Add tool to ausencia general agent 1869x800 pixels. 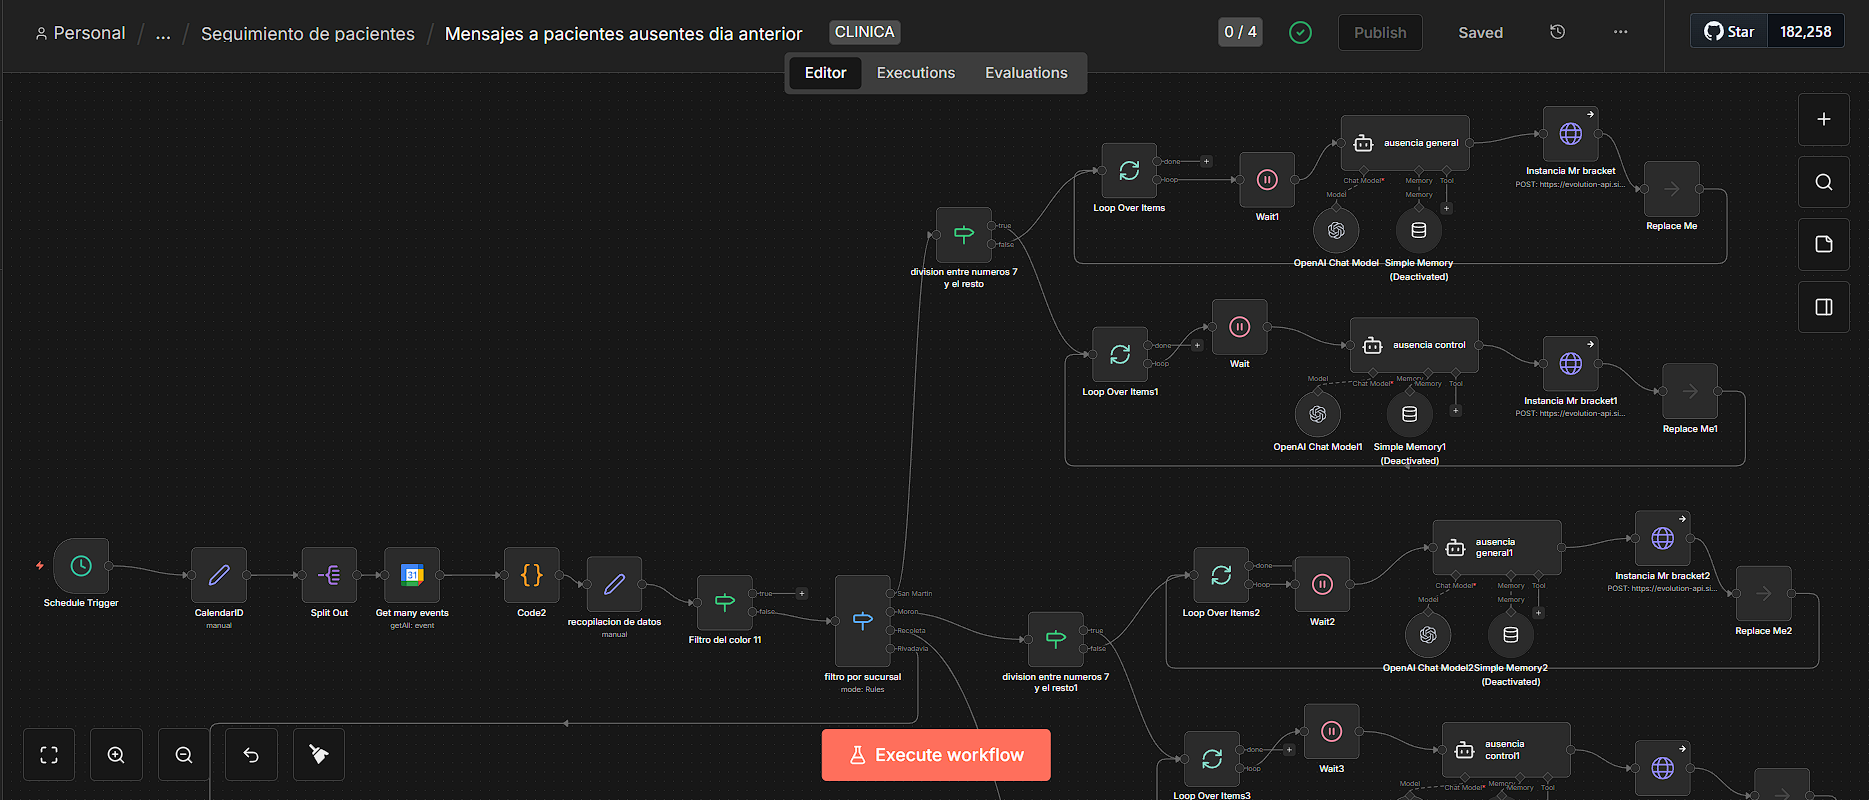[x=1447, y=208]
